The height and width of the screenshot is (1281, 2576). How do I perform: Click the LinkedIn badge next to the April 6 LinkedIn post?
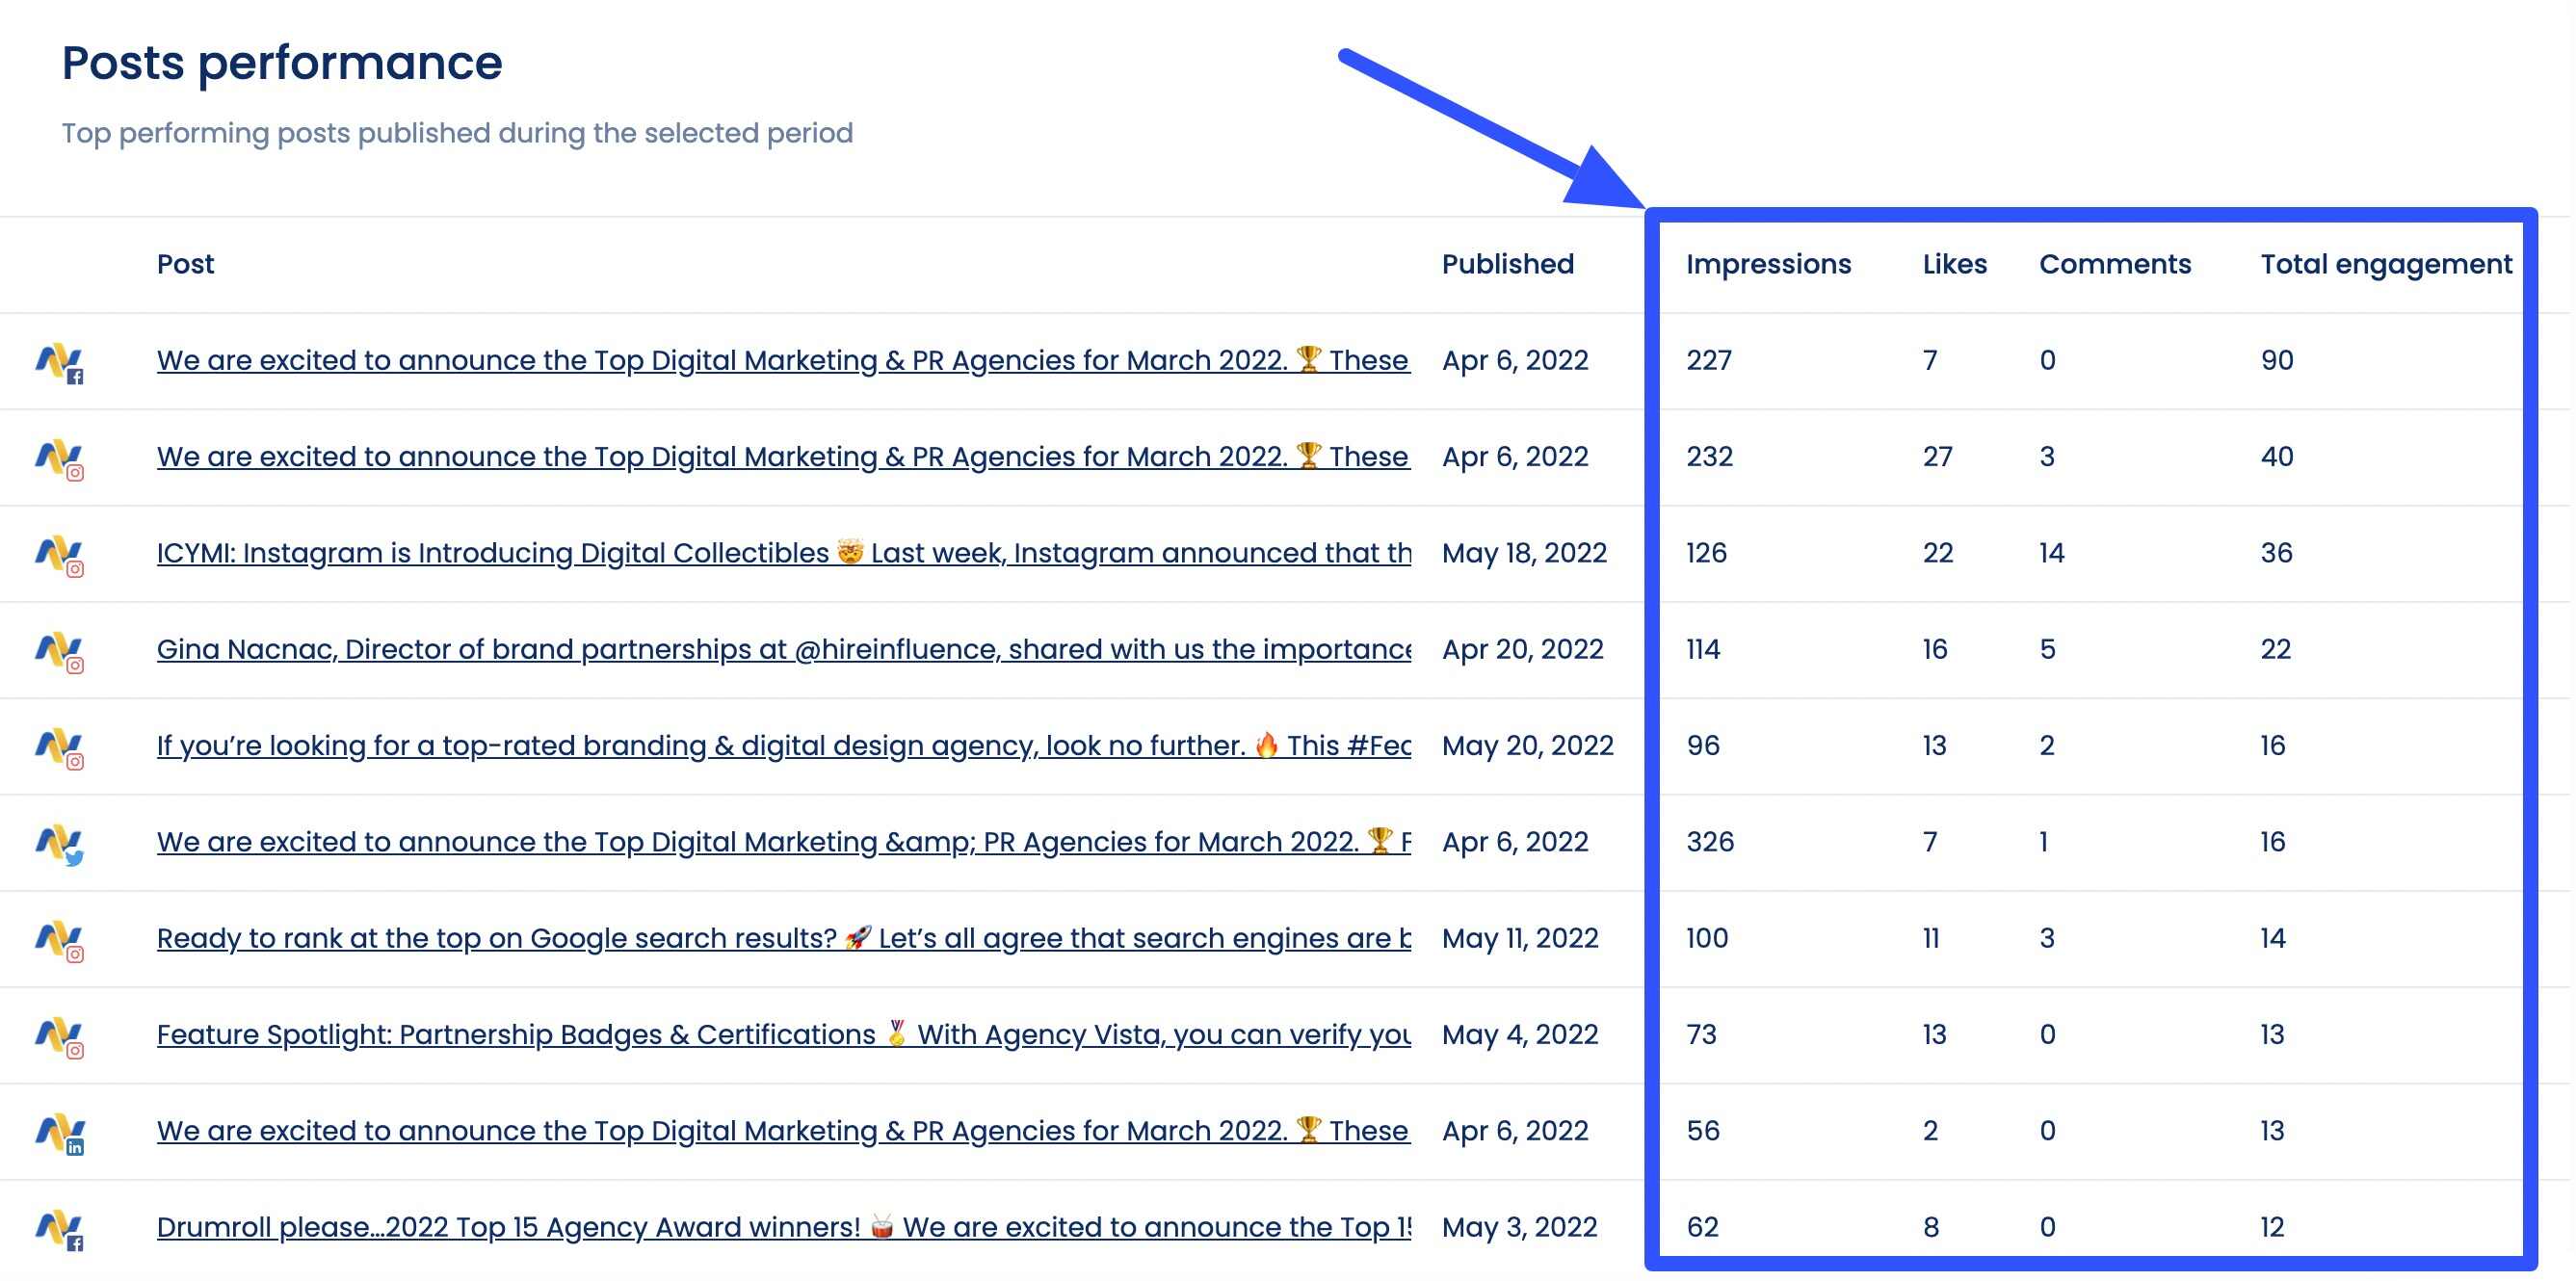point(76,1148)
